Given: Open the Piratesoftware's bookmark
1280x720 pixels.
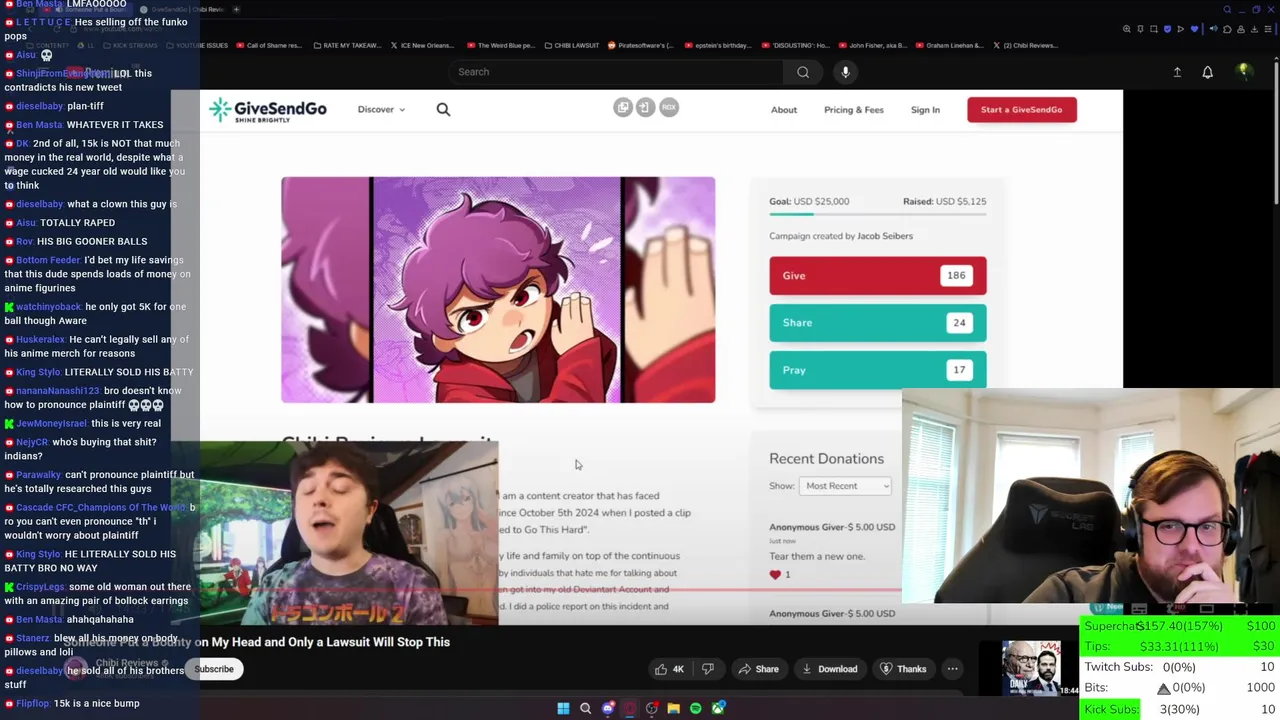Looking at the screenshot, I should point(640,45).
